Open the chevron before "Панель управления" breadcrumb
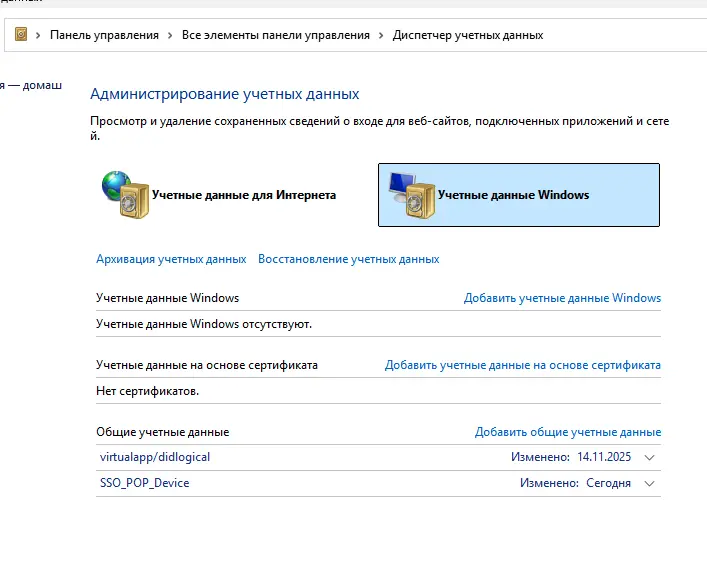This screenshot has width=707, height=584. (39, 35)
